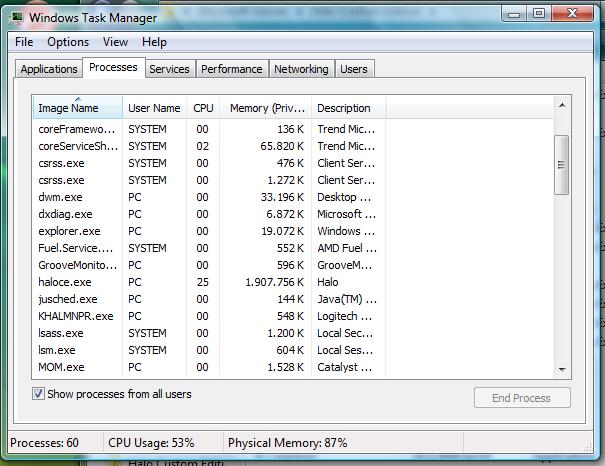Switch to the Performance tab
Screen dimensions: 605x466
tap(231, 69)
